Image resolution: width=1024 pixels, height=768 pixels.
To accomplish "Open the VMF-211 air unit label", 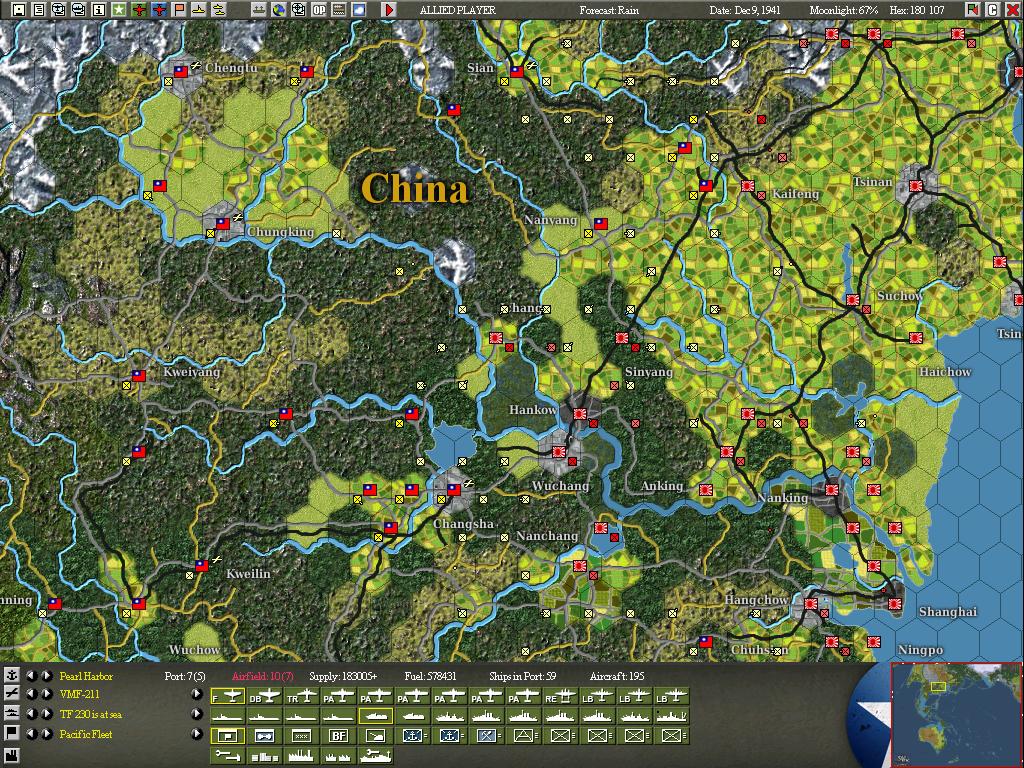I will click(79, 695).
